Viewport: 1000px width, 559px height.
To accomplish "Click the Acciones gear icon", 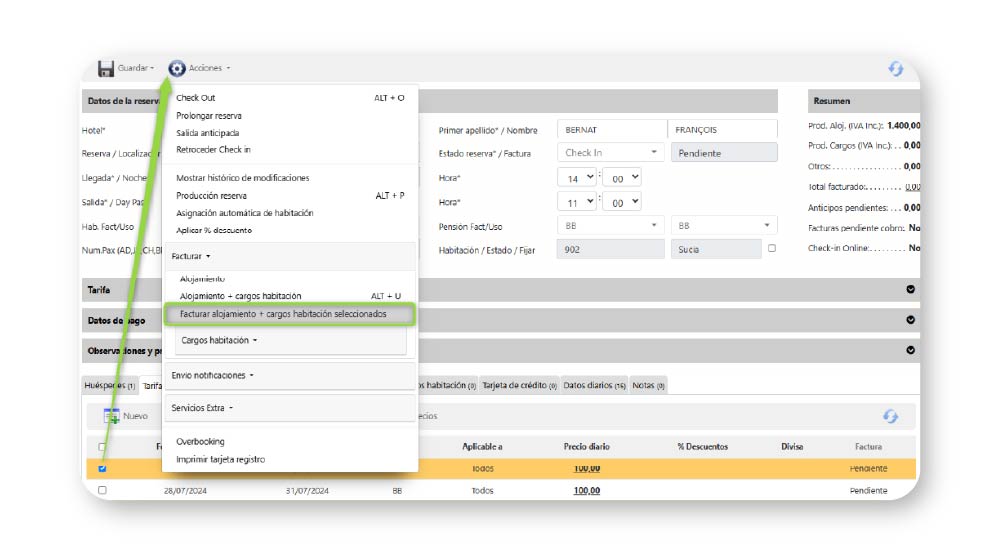I will point(177,69).
